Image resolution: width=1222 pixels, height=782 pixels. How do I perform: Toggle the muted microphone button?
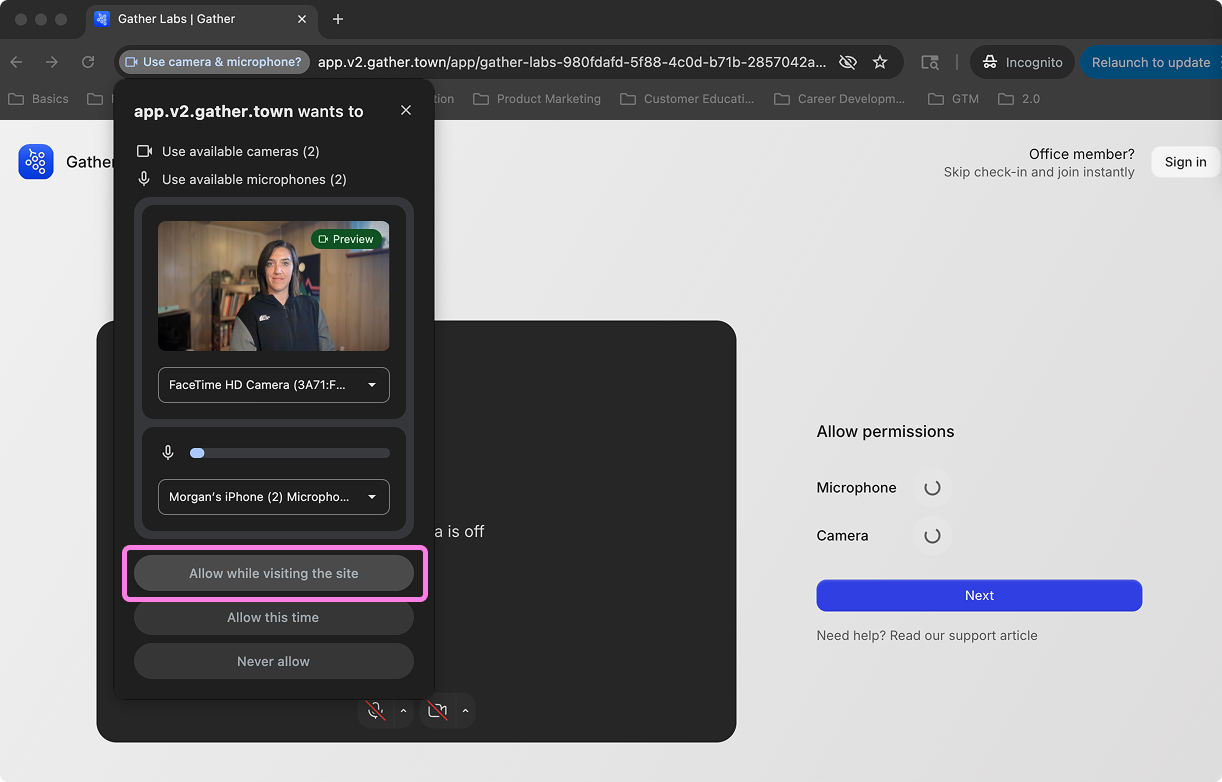(x=376, y=711)
